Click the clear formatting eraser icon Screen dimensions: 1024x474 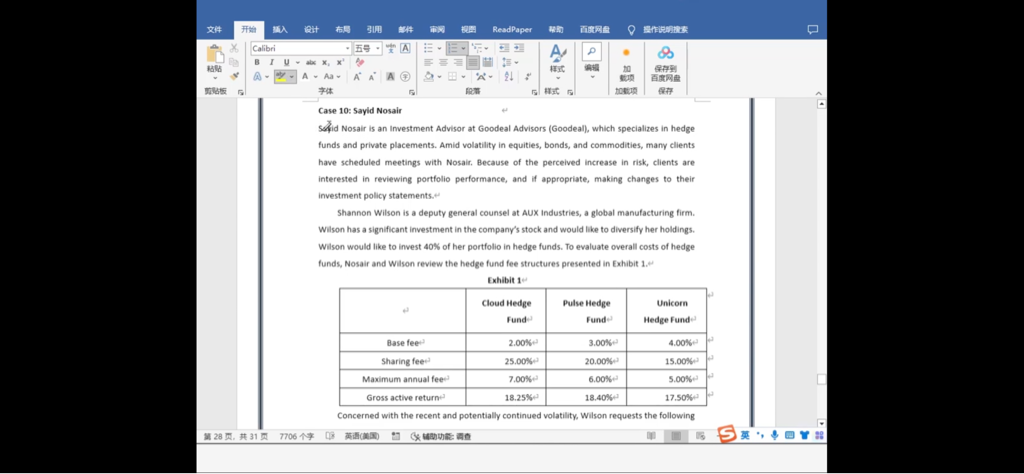pos(359,62)
